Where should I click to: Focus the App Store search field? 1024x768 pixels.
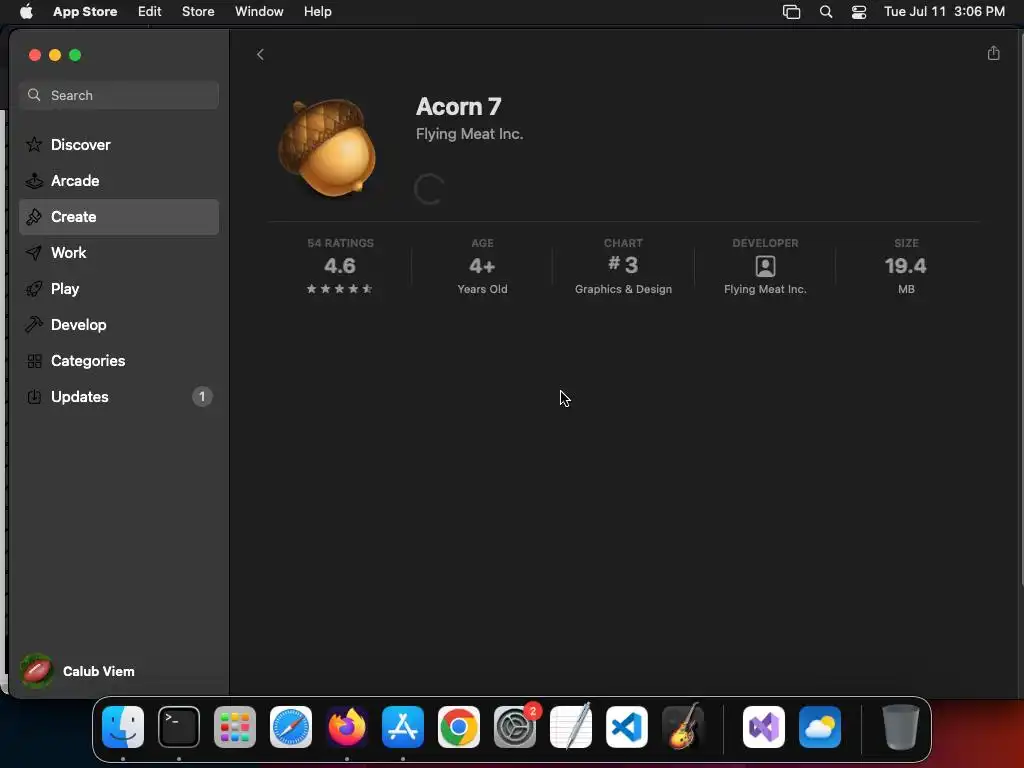point(119,95)
